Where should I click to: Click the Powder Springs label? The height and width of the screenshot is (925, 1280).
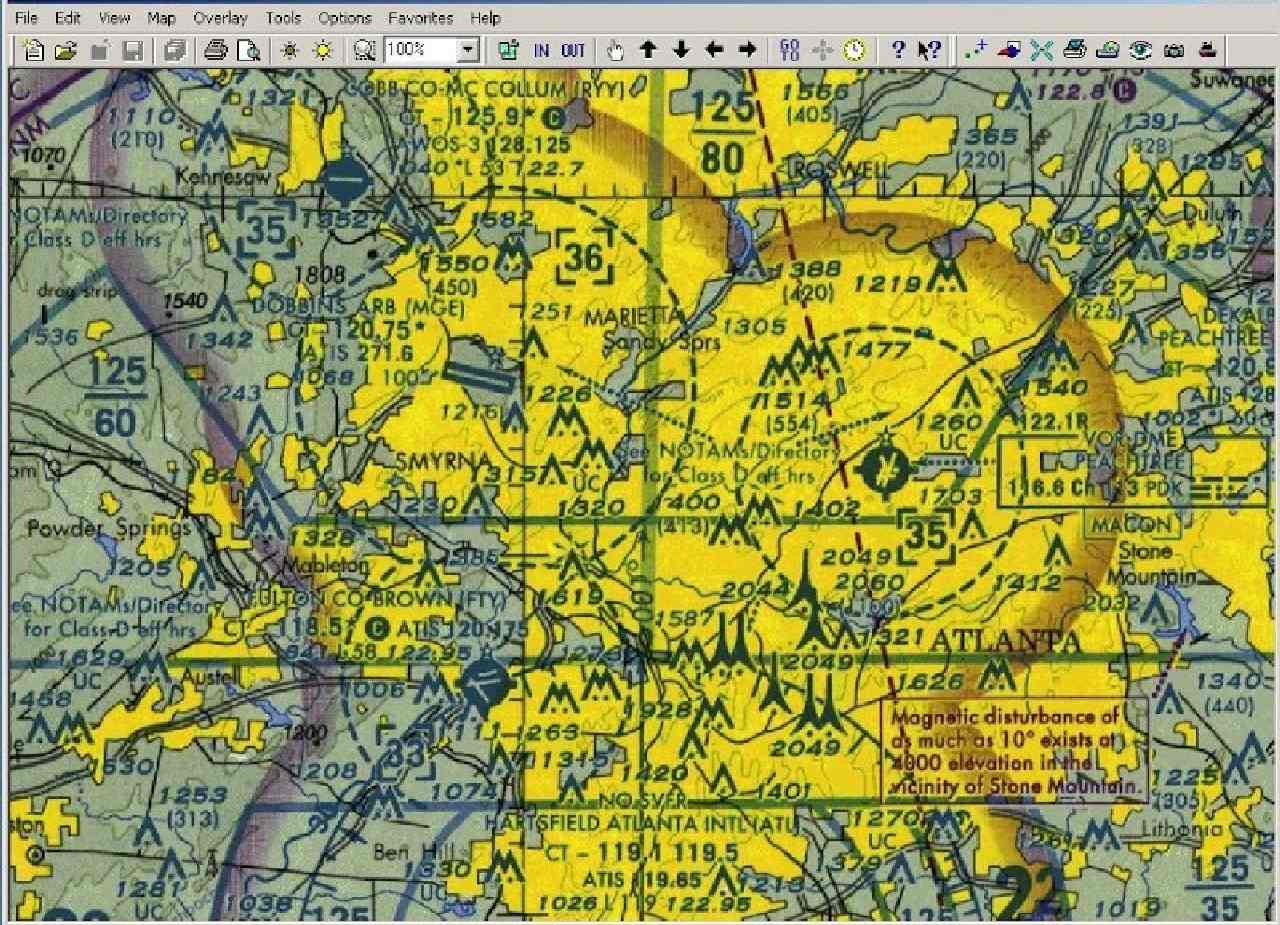pos(108,527)
